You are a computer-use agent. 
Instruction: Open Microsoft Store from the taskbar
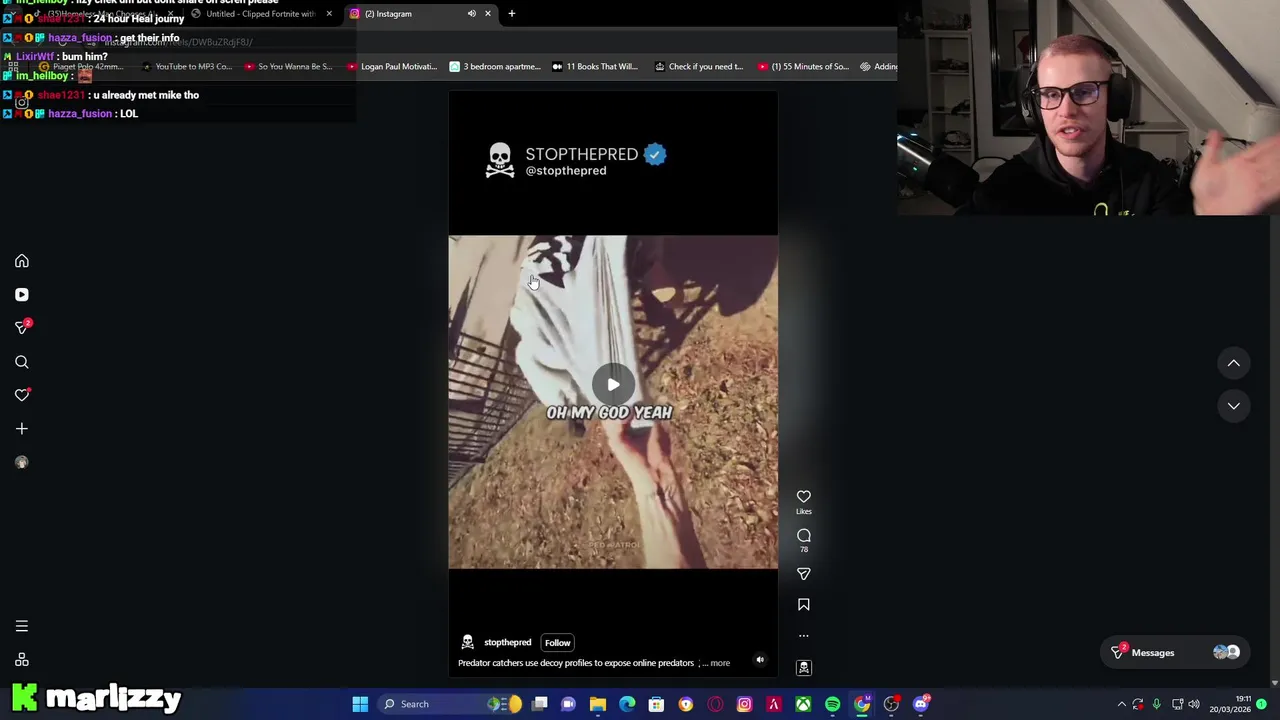click(656, 704)
